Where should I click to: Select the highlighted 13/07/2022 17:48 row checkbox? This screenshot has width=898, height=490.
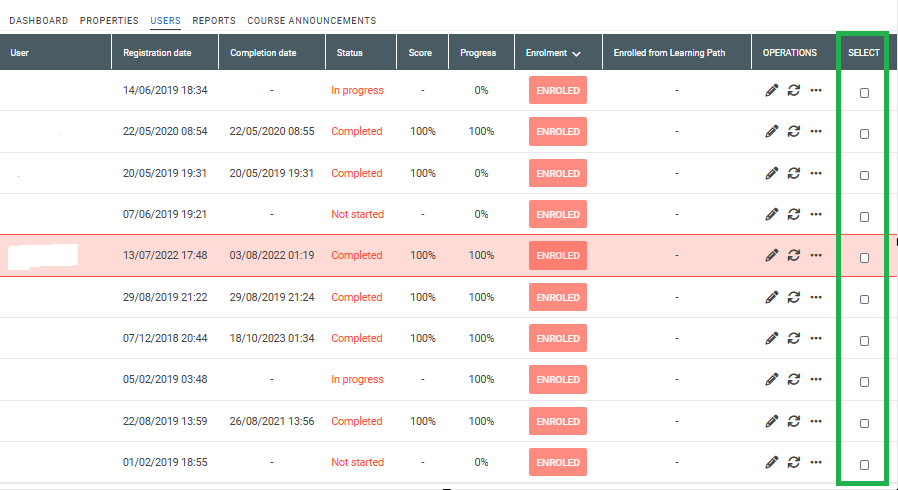pos(864,258)
